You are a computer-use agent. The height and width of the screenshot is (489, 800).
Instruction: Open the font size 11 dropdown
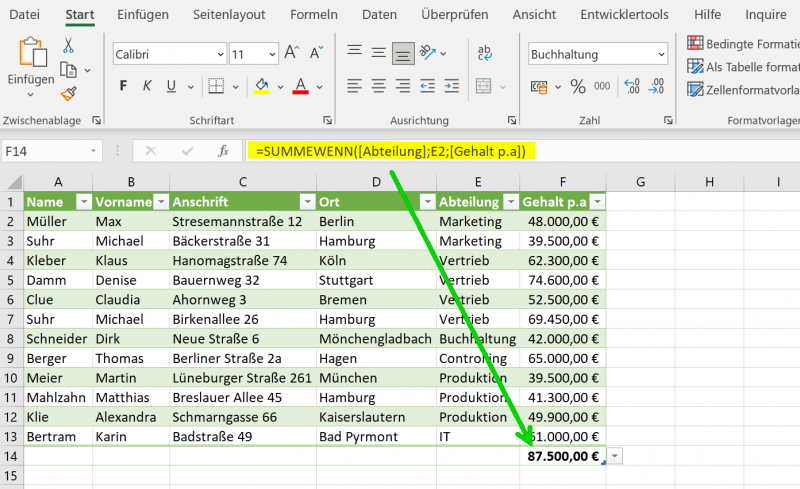[272, 54]
